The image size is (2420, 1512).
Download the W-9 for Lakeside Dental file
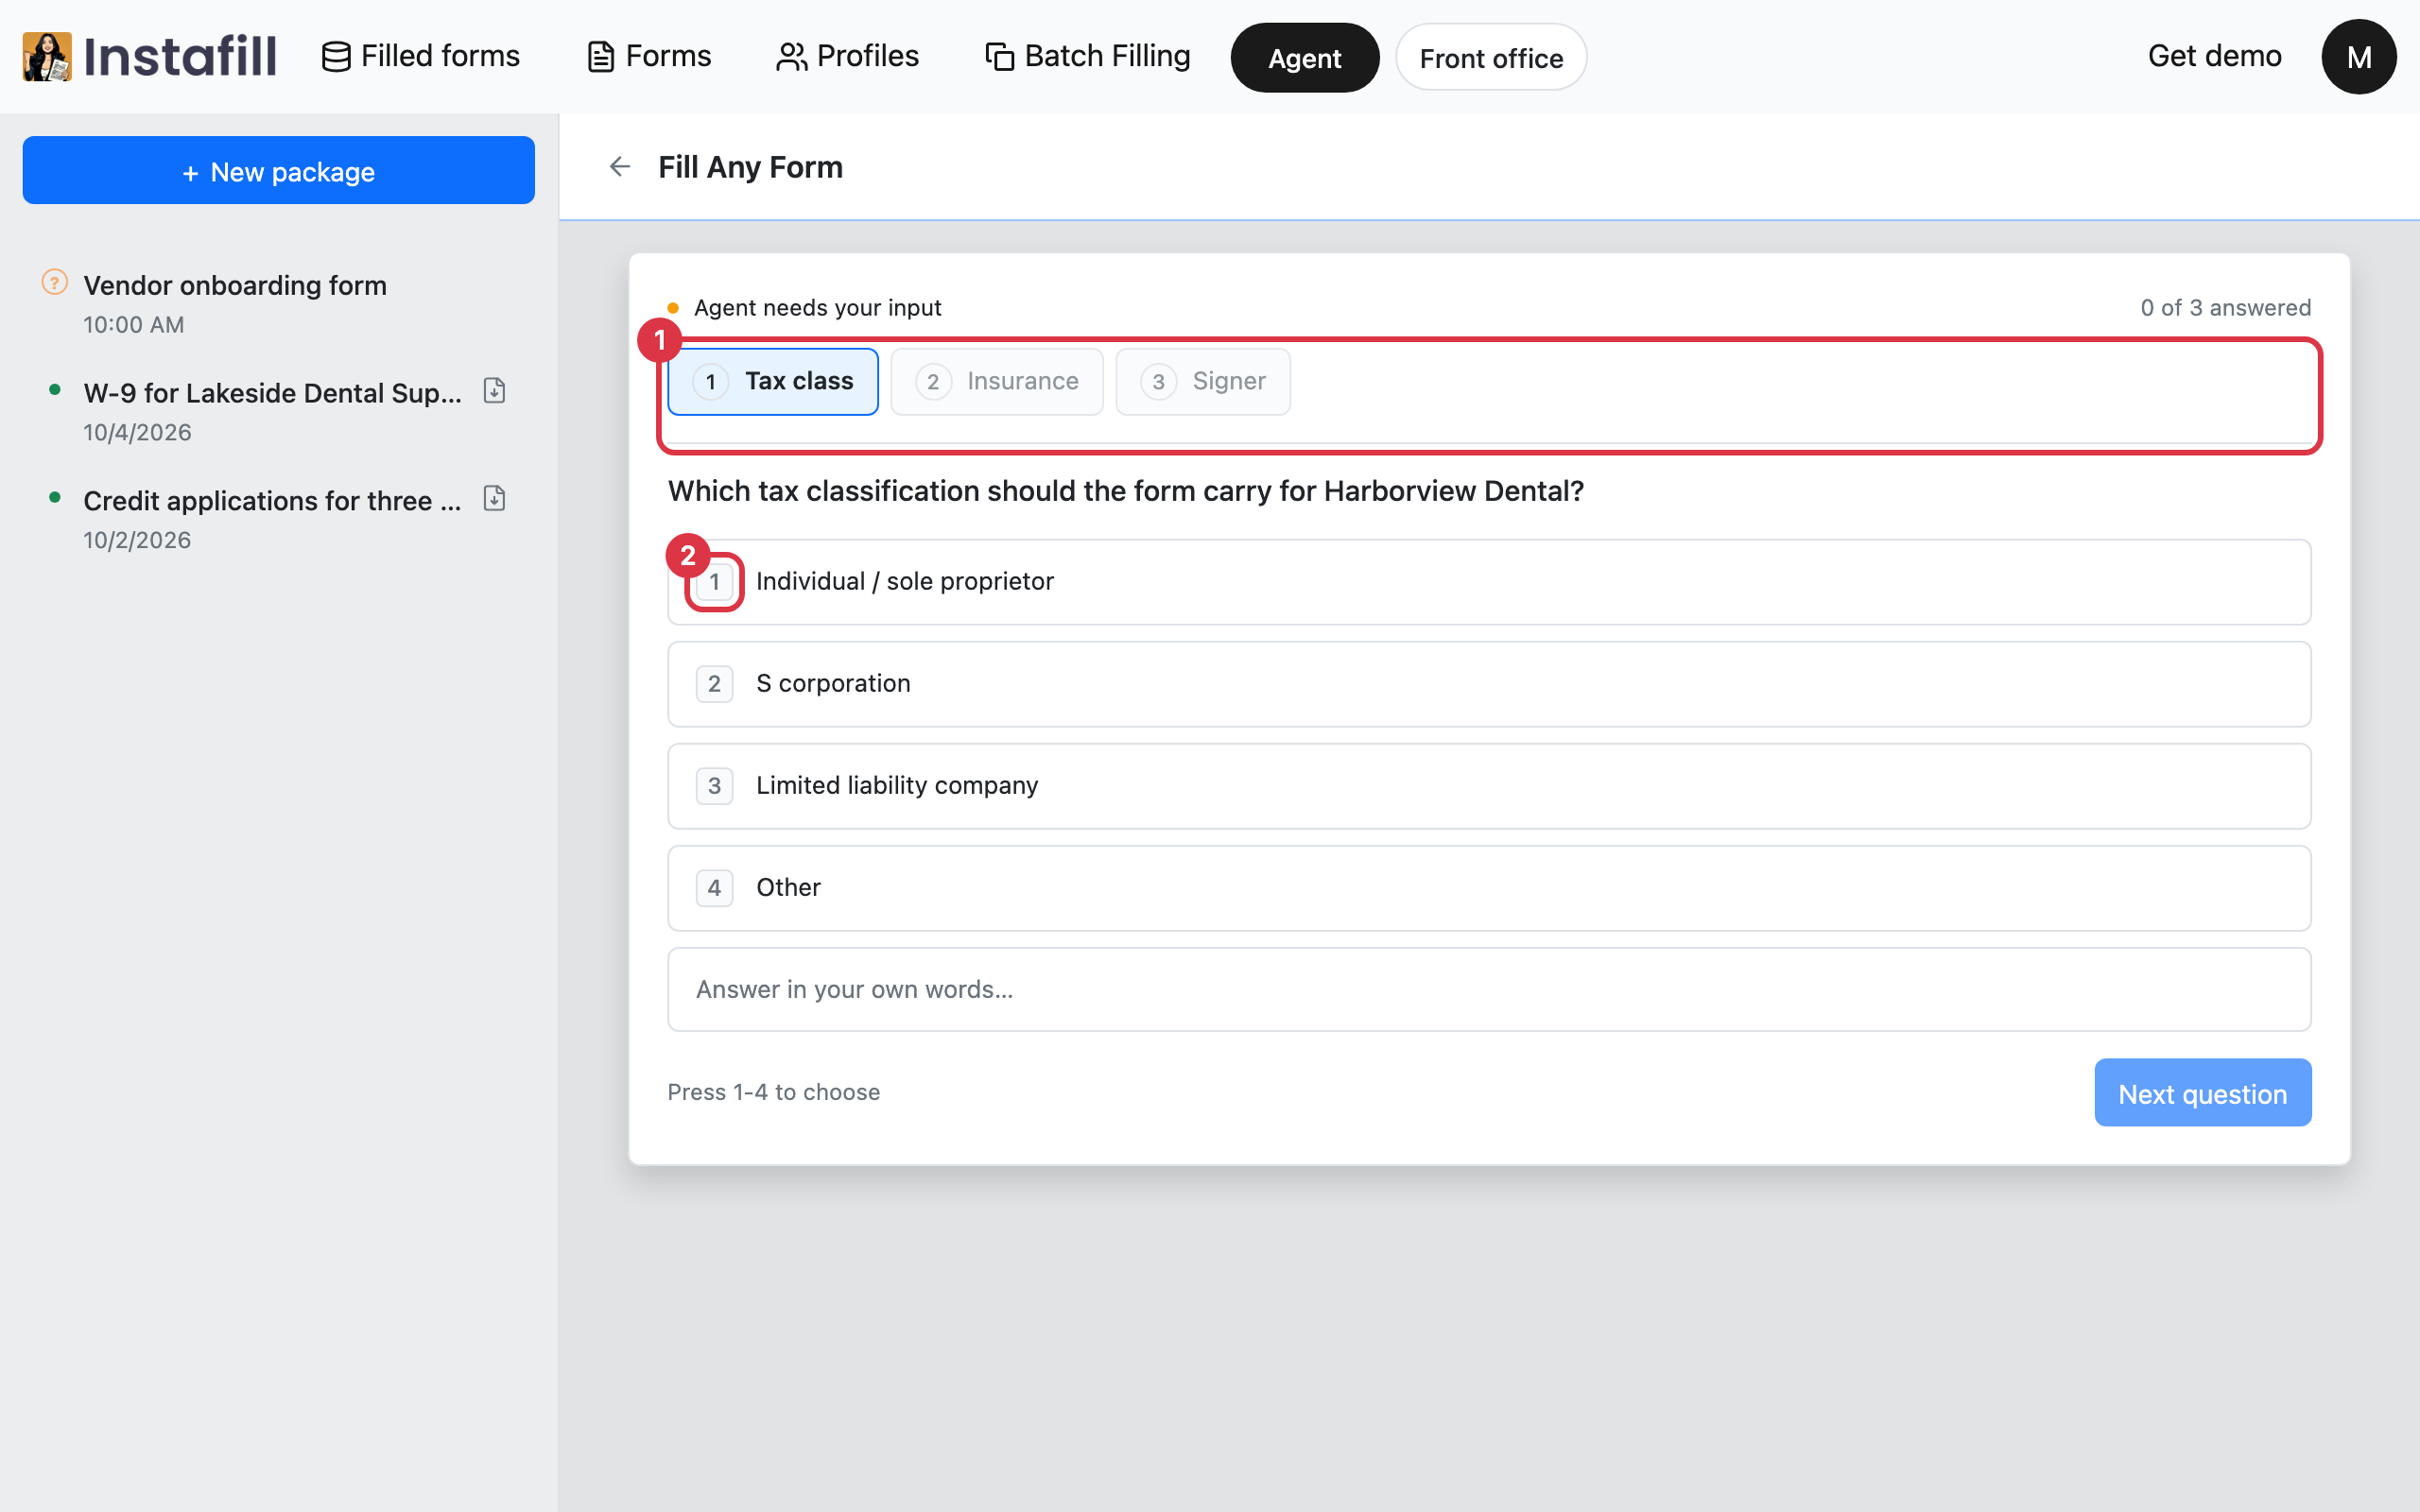494,391
